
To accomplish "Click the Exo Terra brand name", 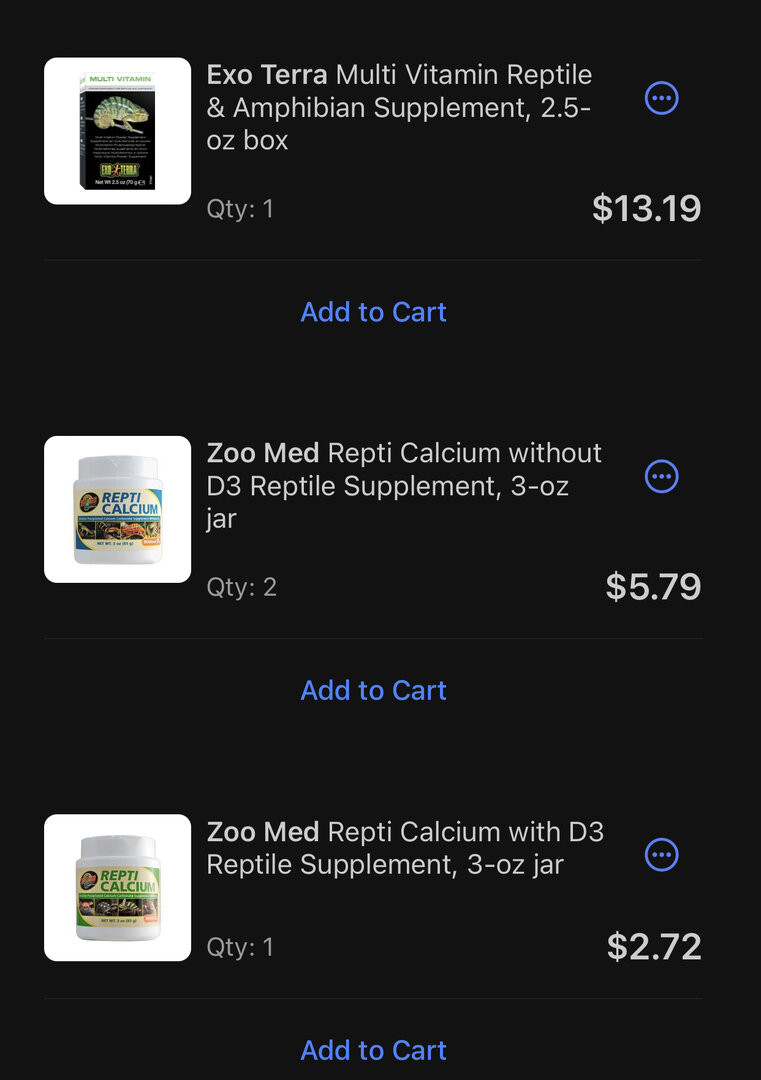I will 267,75.
